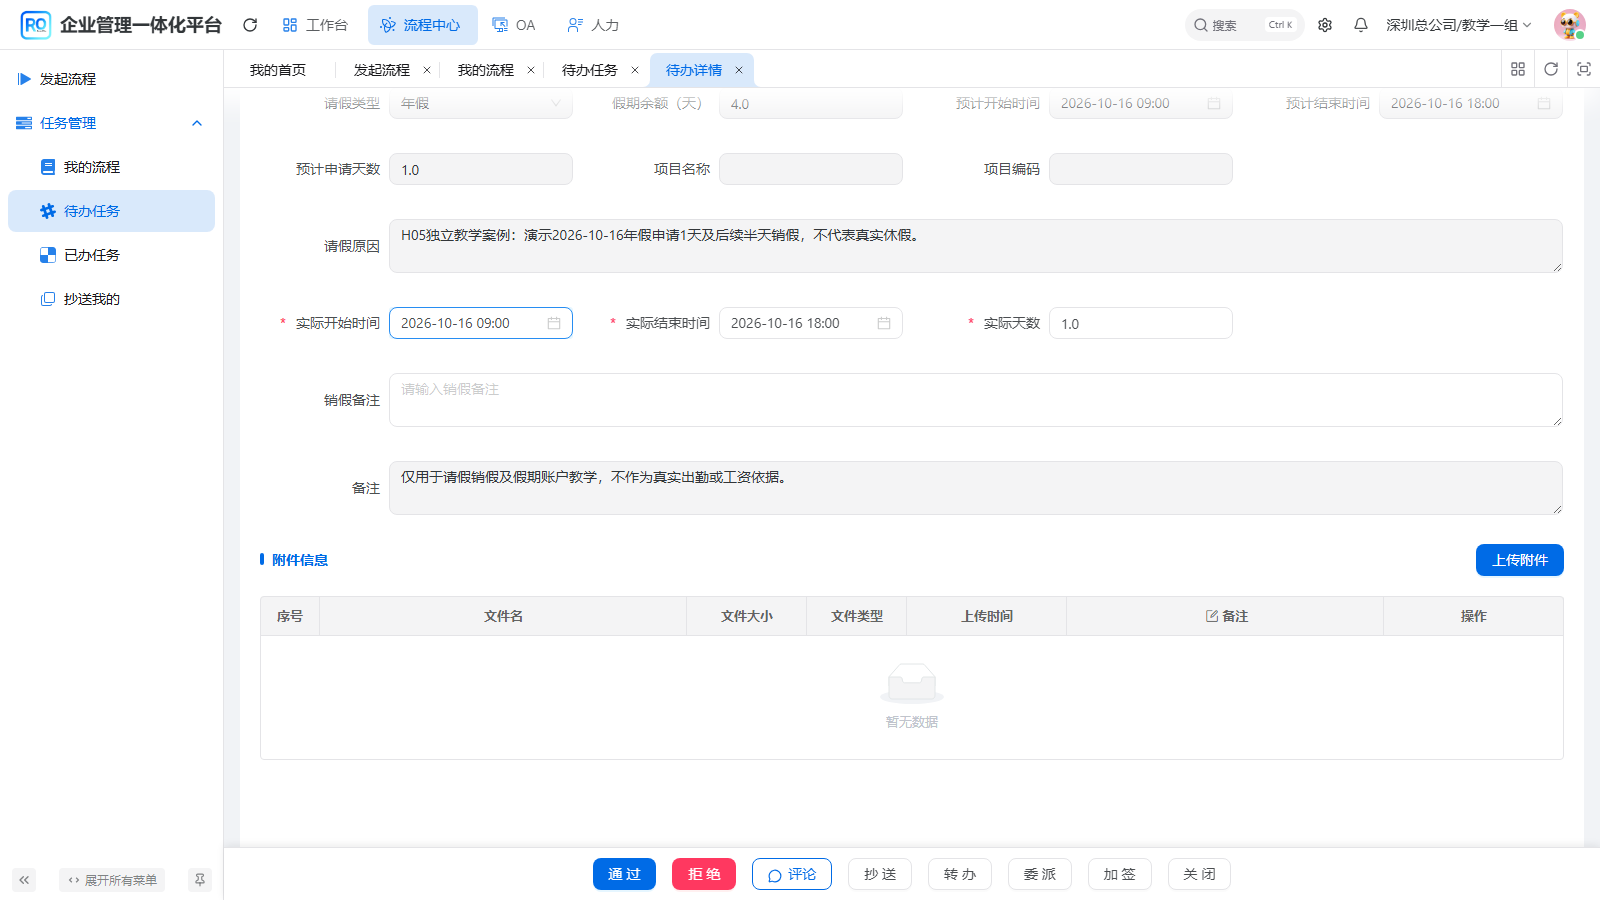Go to 我的首页 tab
Screen dimensions: 1600x900
[278, 70]
